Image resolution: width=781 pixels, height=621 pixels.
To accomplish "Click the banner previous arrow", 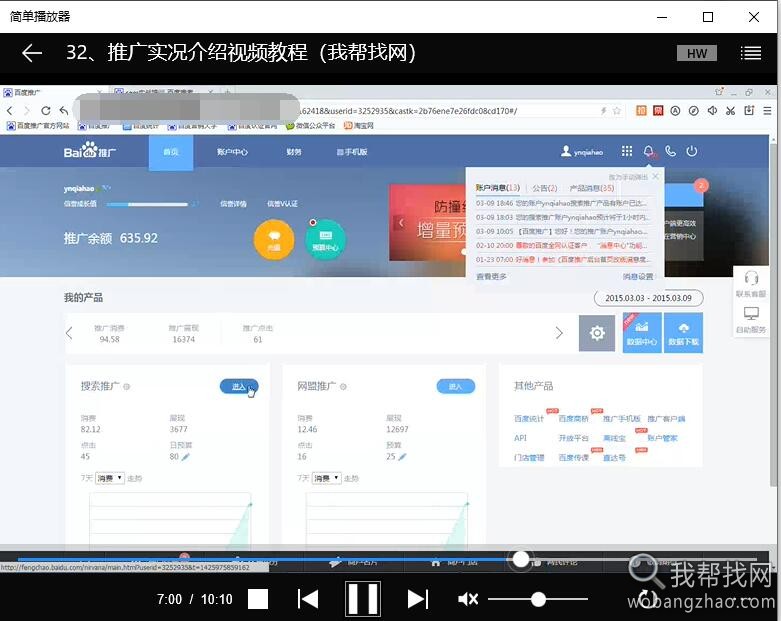I will coord(400,222).
